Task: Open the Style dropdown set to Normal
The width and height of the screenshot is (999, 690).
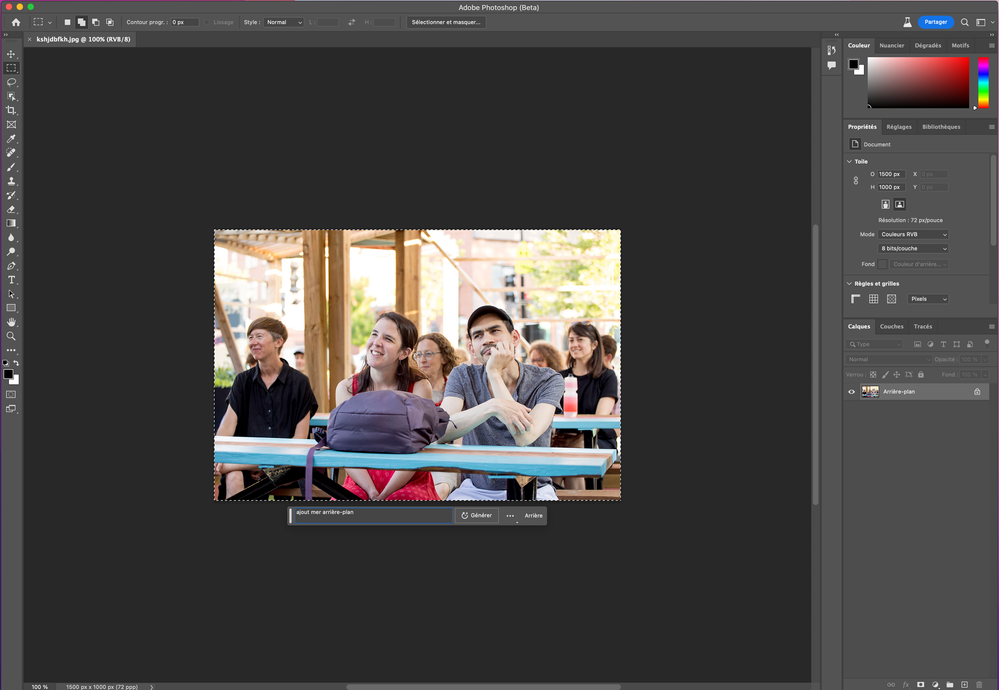Action: [284, 22]
